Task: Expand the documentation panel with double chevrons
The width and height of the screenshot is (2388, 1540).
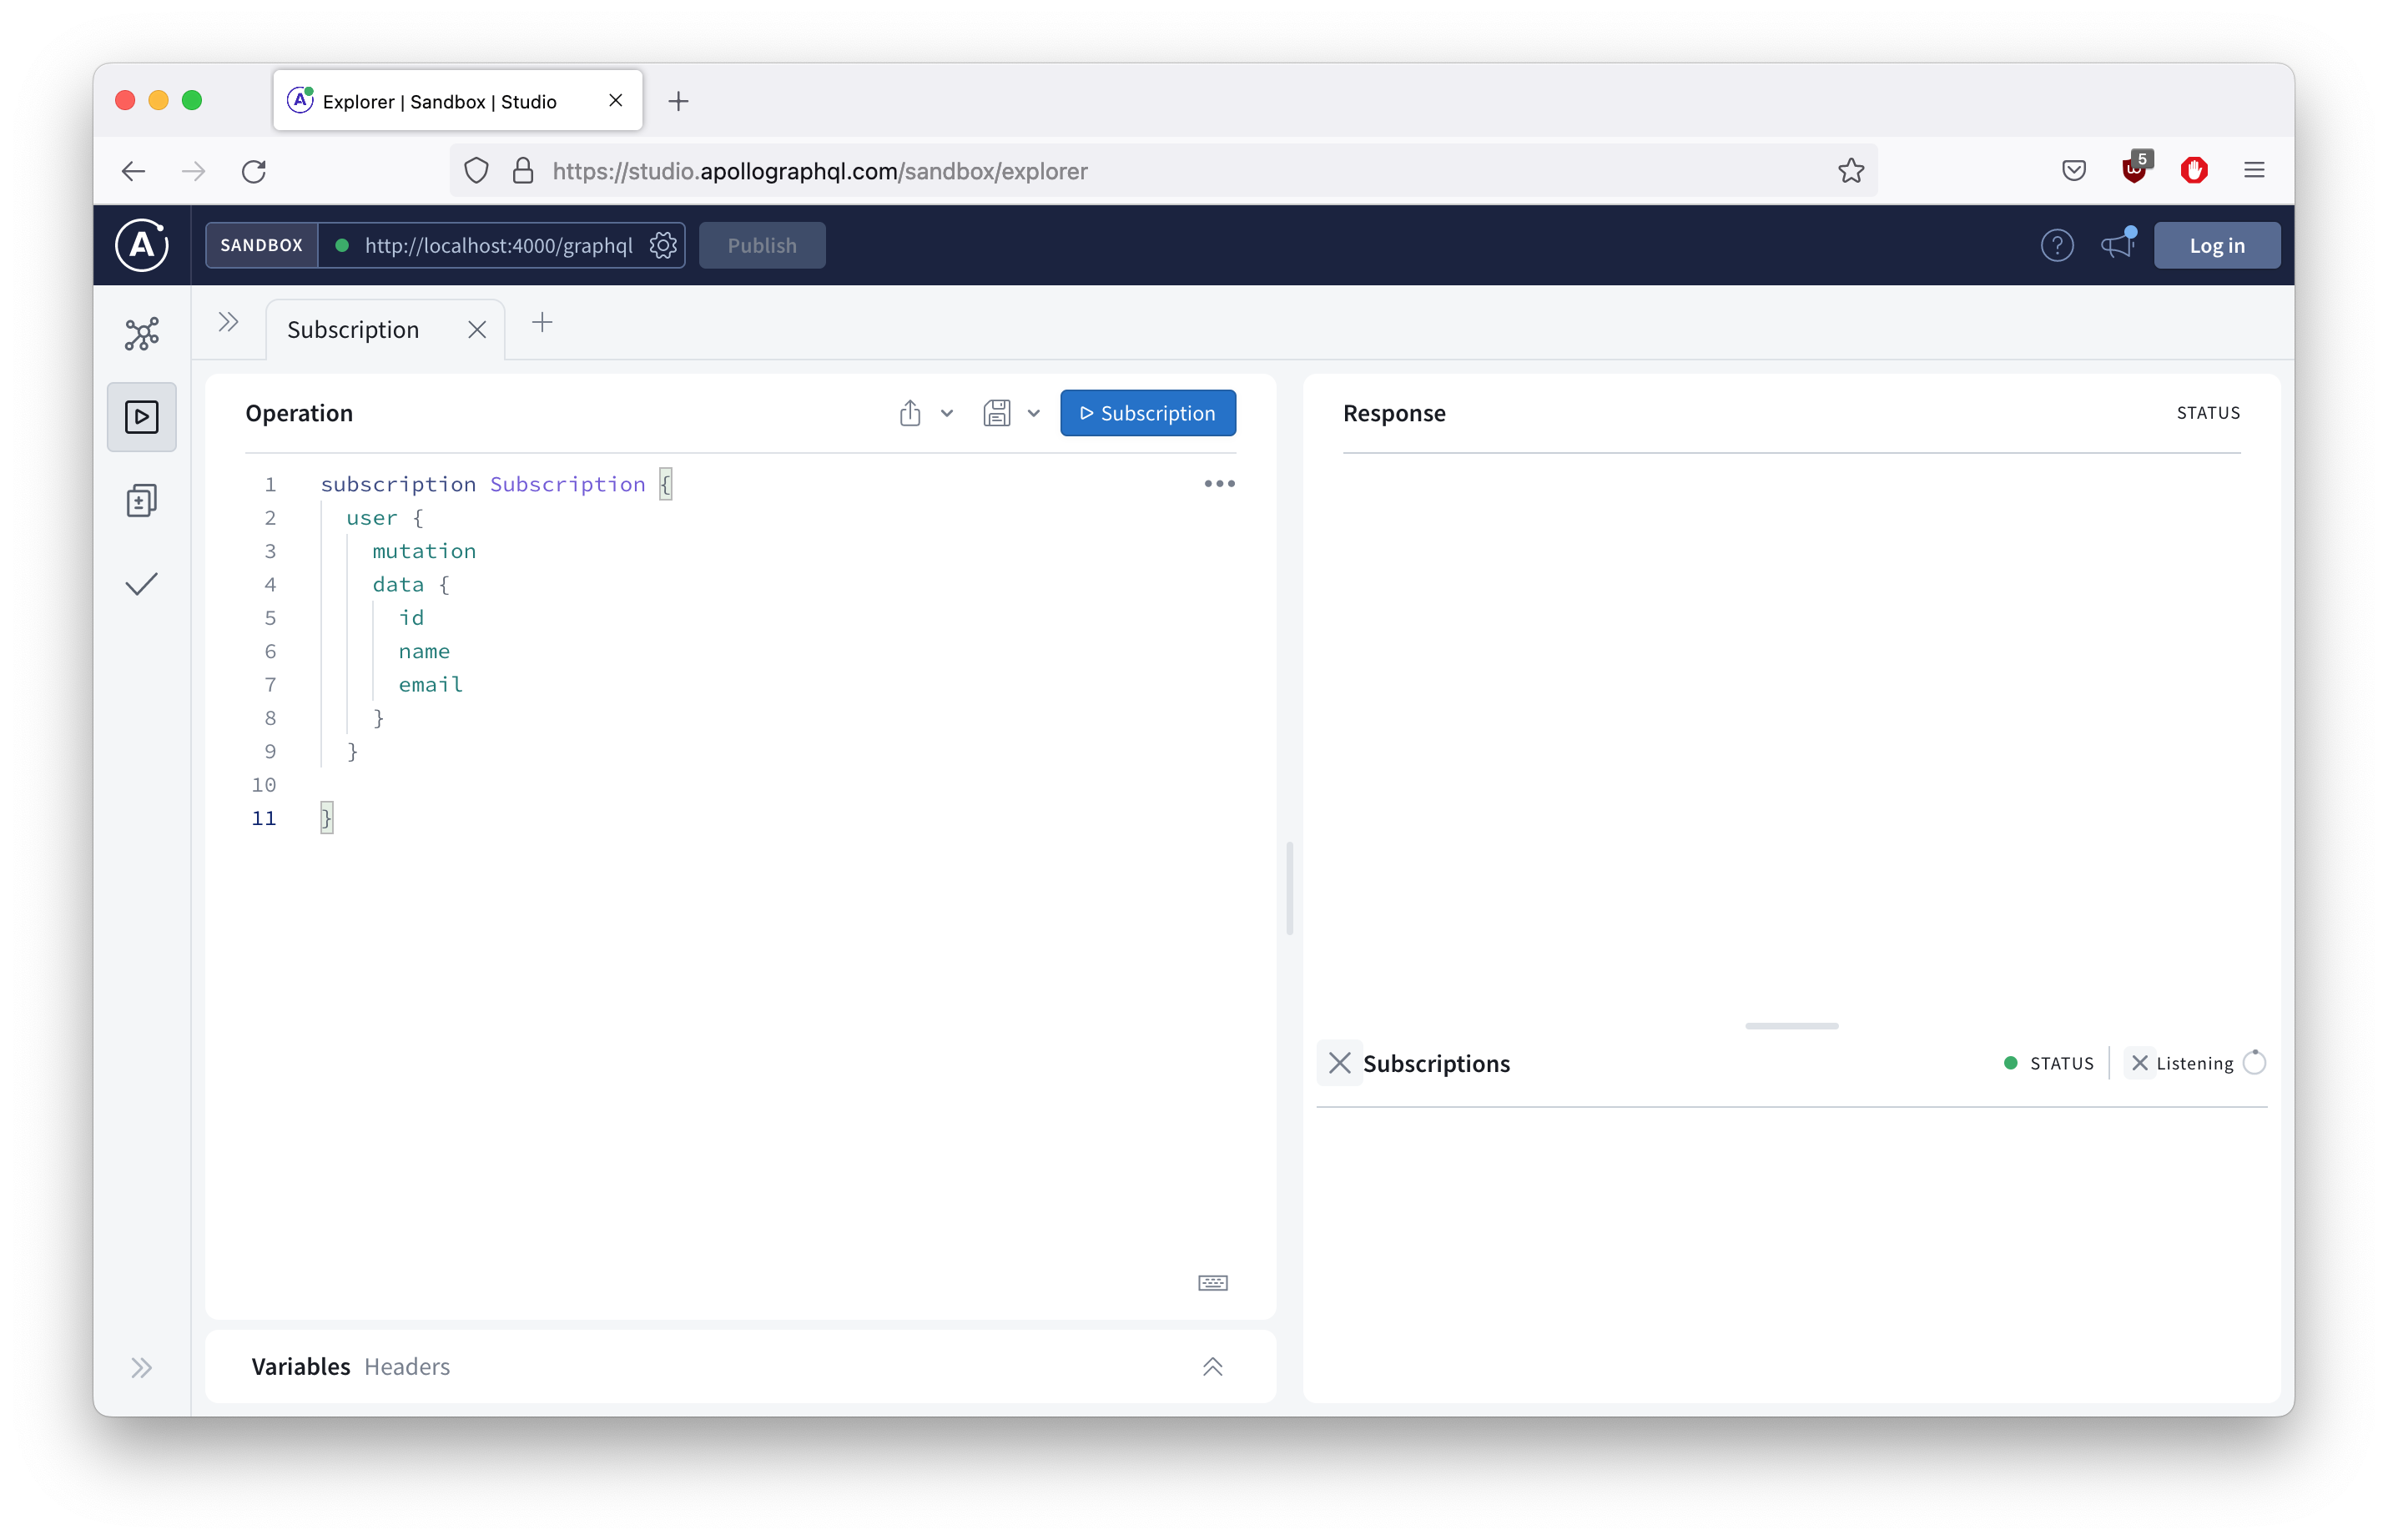Action: point(228,322)
